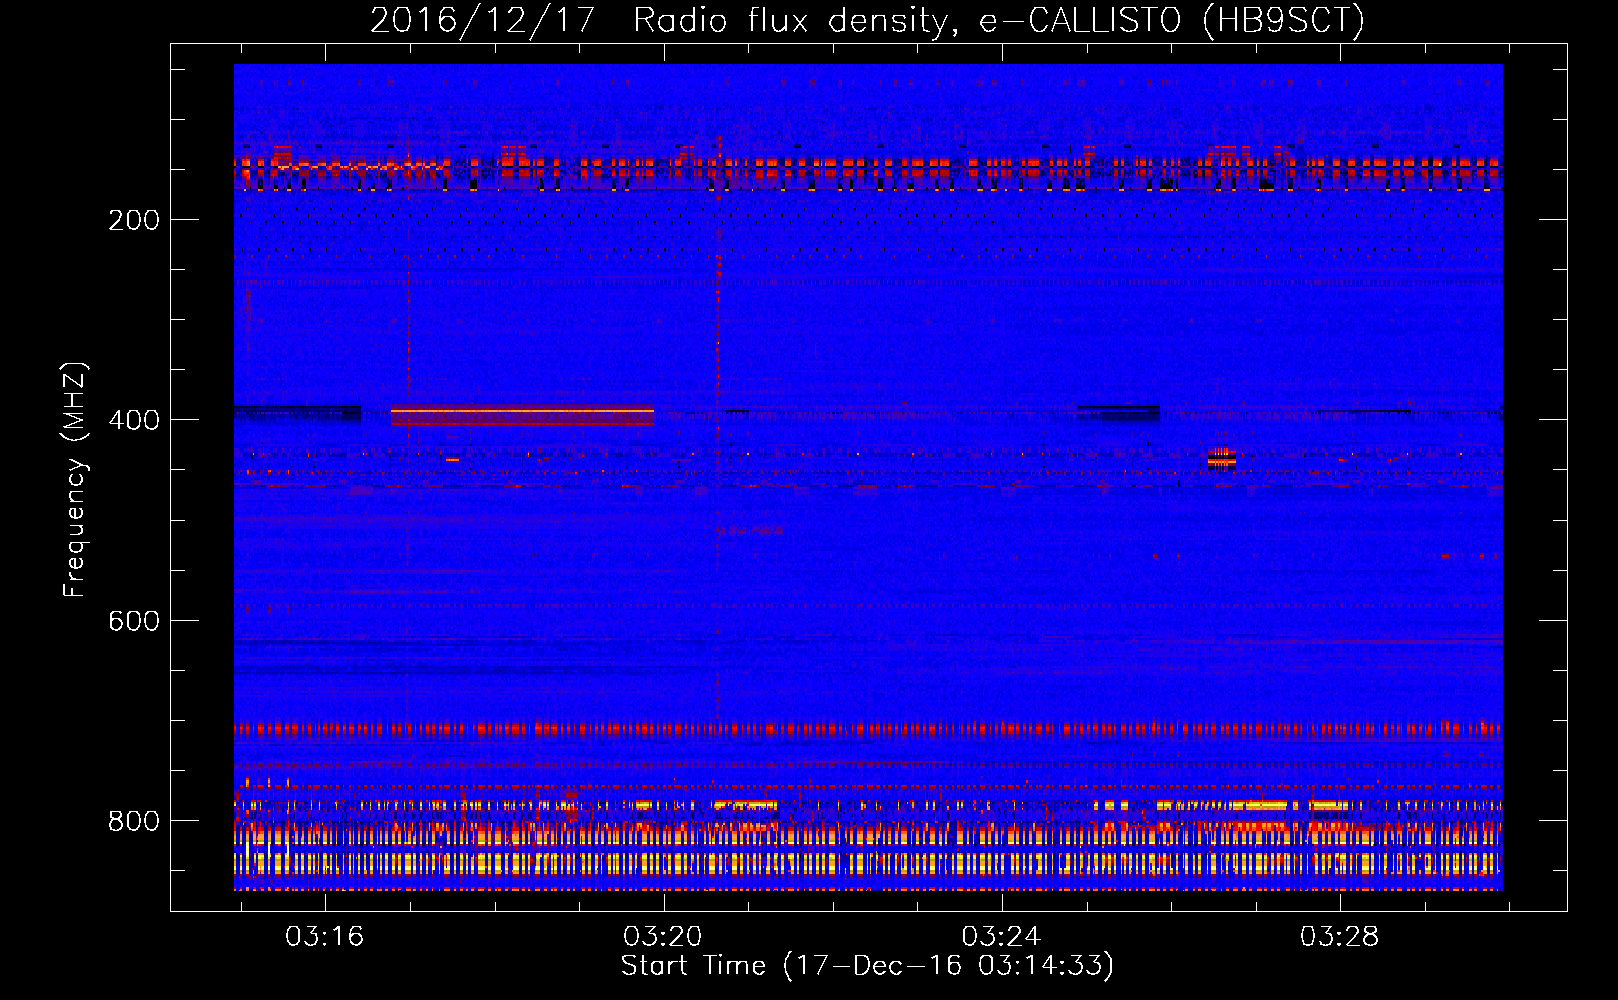Click the '03:24' time tick label

(1001, 937)
